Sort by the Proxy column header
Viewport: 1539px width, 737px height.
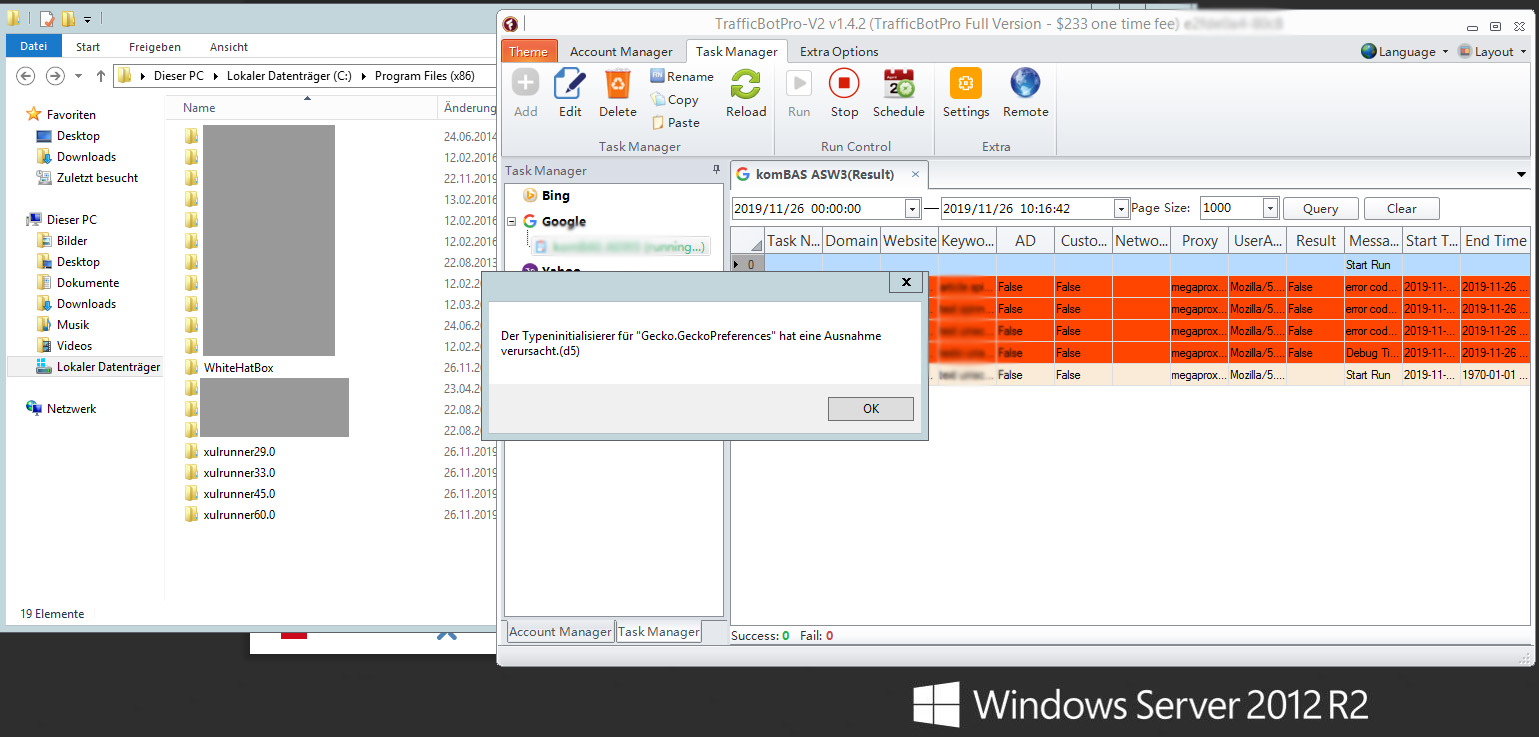pos(1199,240)
